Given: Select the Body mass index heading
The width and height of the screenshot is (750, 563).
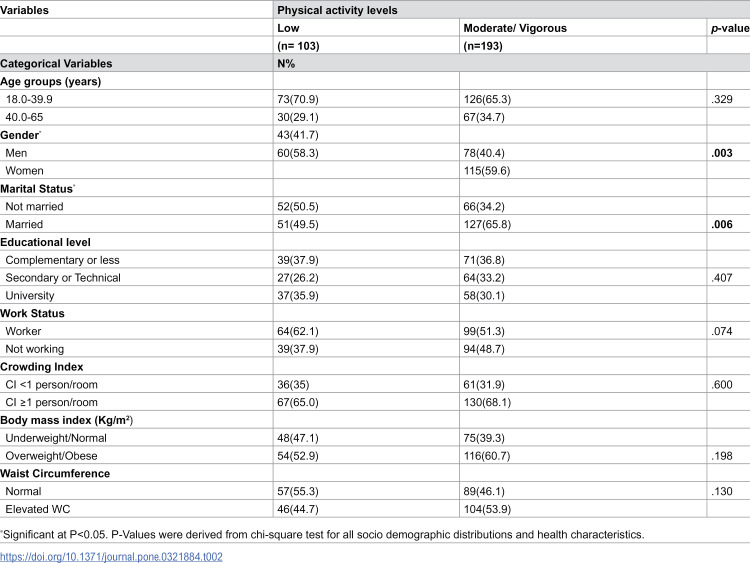Looking at the screenshot, I should pos(66,420).
